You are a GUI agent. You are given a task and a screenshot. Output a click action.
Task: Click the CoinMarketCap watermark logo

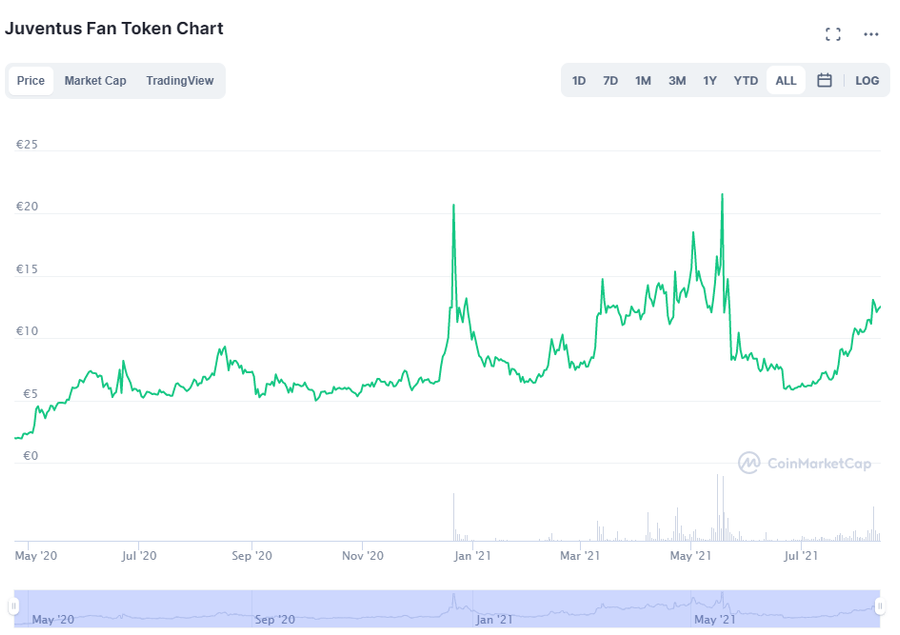tap(805, 463)
